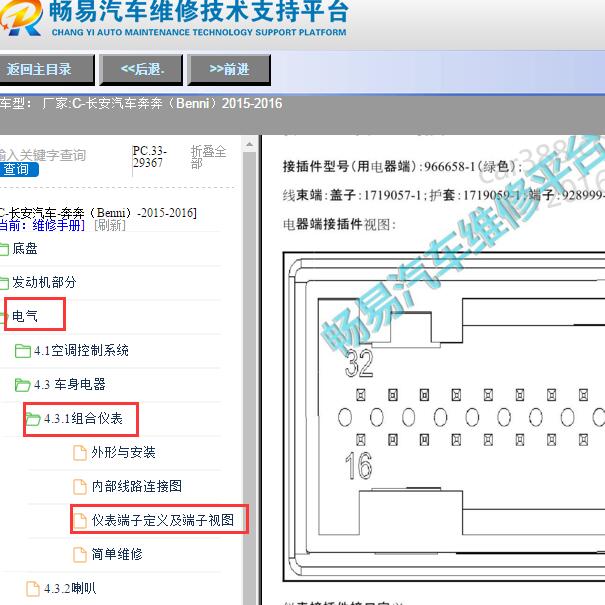Screen dimensions: 605x605
Task: Click the folder icon beside 底盘
Action: coord(4,249)
